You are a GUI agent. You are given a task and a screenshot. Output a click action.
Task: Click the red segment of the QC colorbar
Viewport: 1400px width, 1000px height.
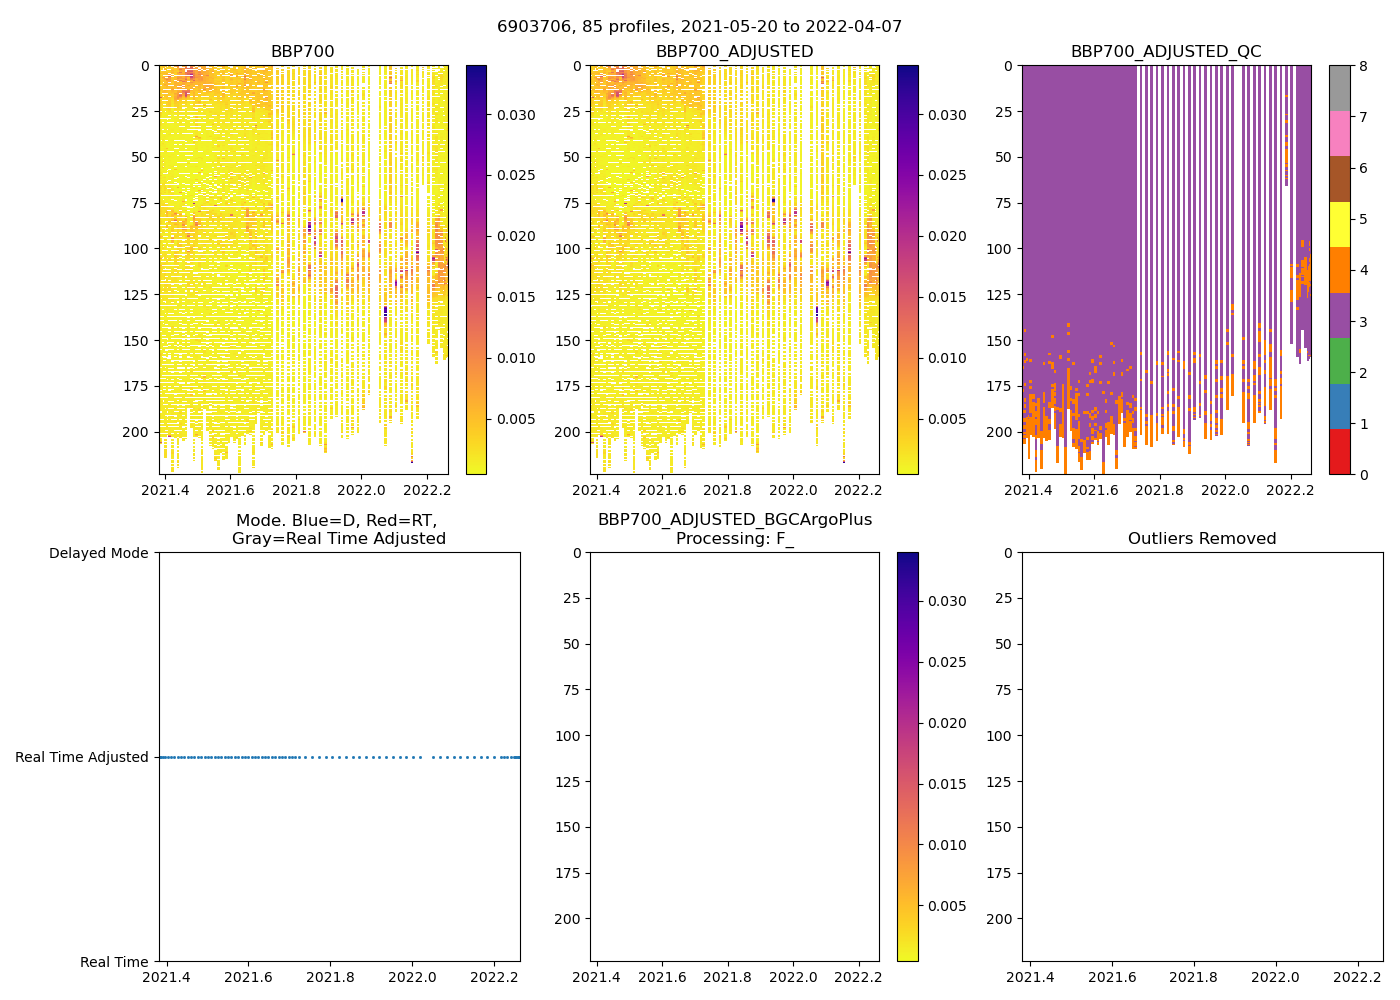point(1339,452)
